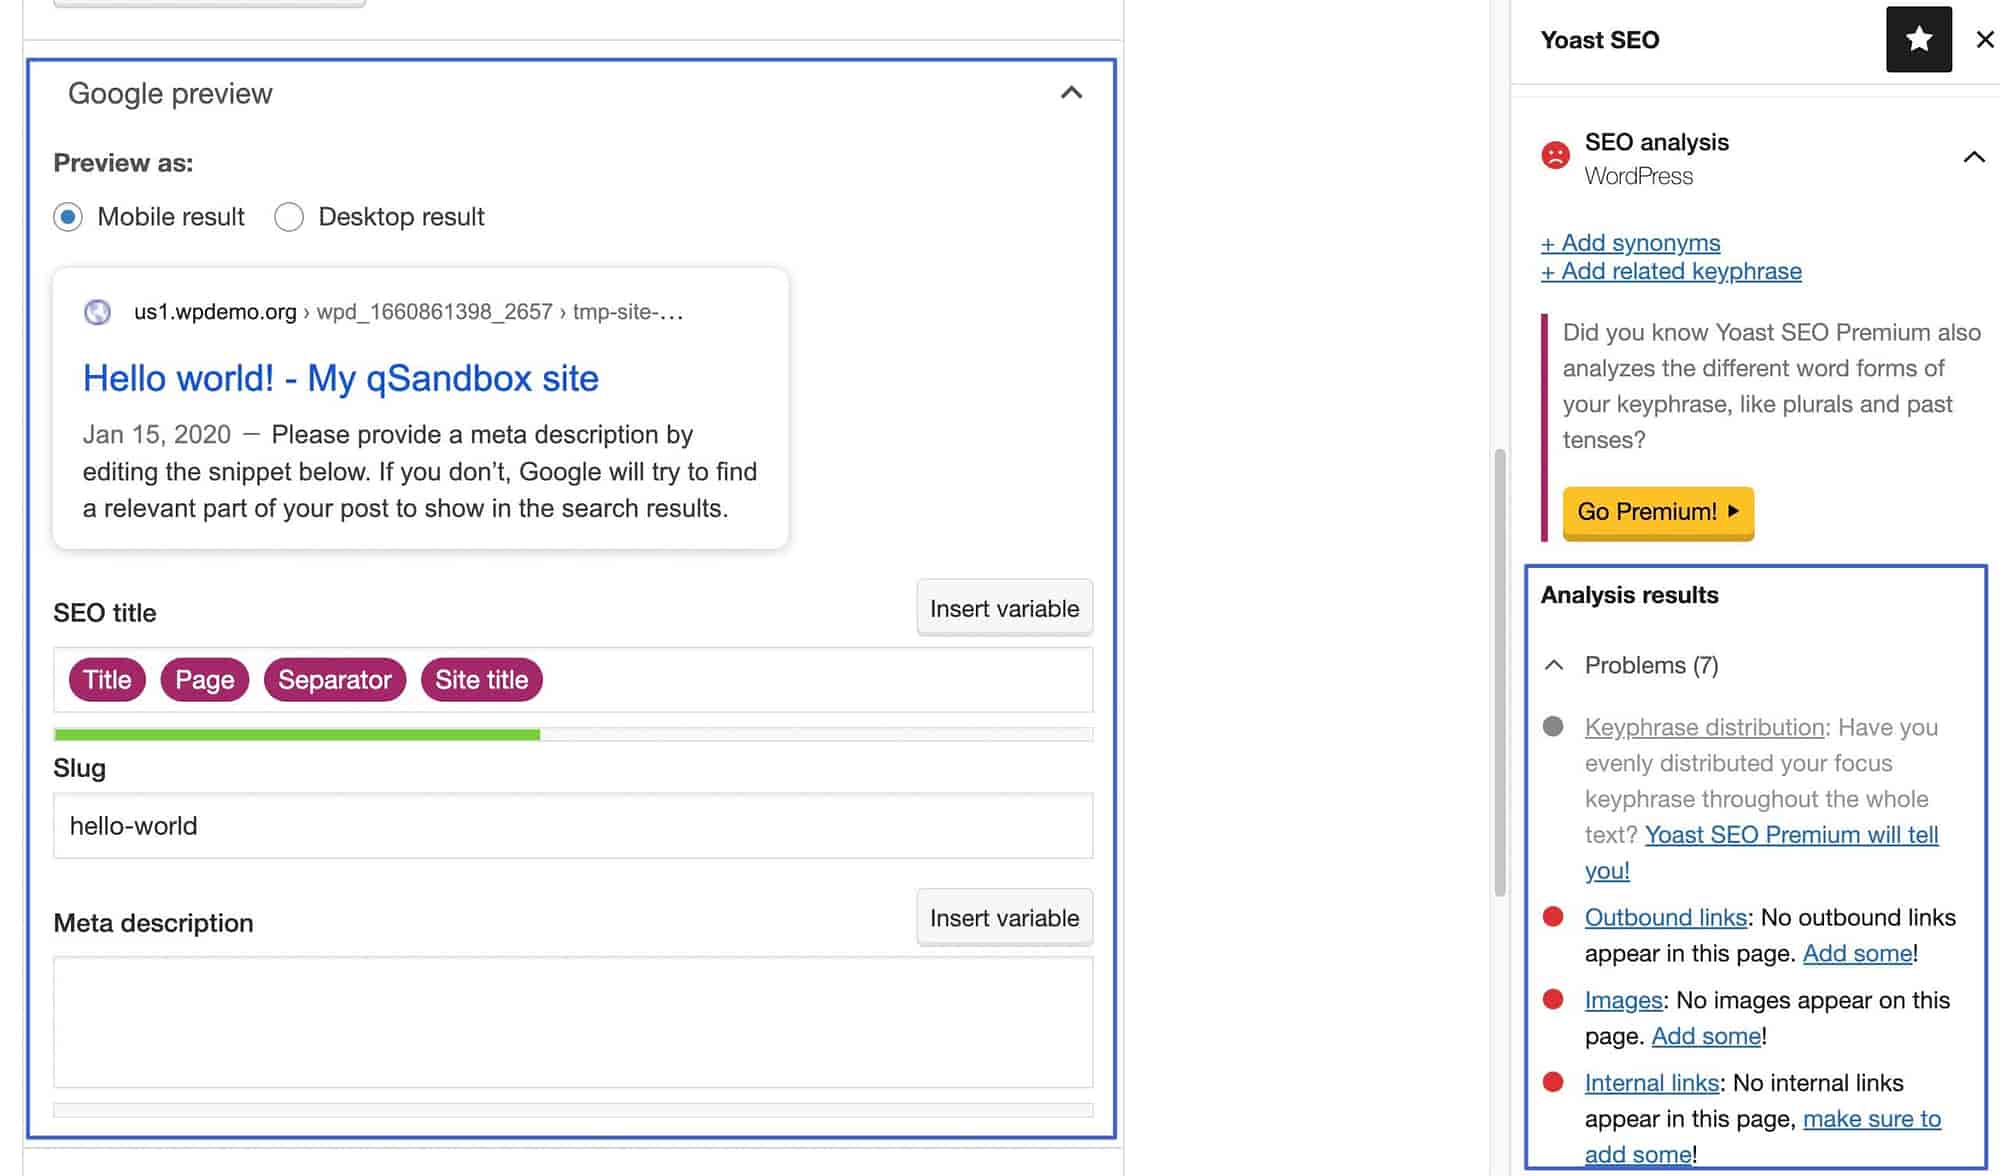This screenshot has height=1176, width=2000.
Task: Click the gray dot icon next to Keyphrase distribution
Action: click(1555, 725)
